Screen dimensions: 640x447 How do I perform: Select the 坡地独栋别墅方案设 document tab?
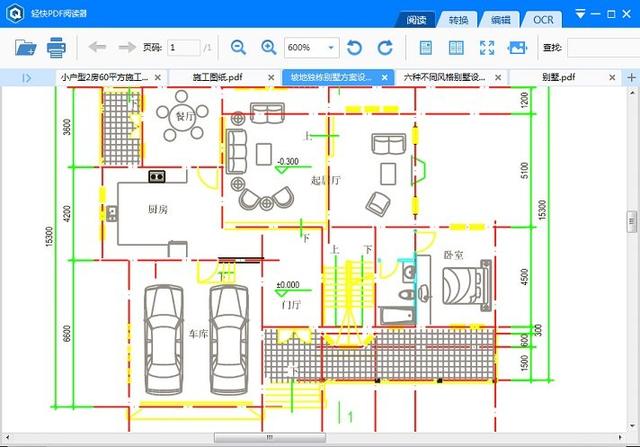coord(331,77)
